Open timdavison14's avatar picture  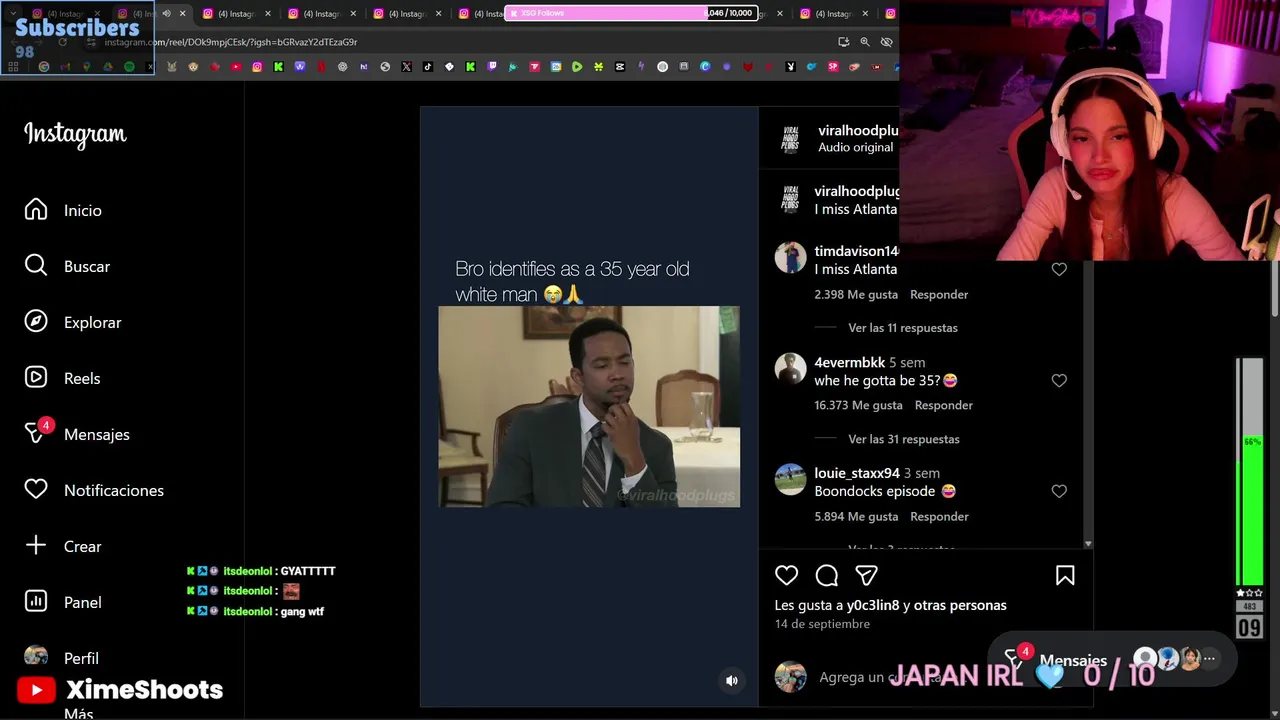[790, 258]
